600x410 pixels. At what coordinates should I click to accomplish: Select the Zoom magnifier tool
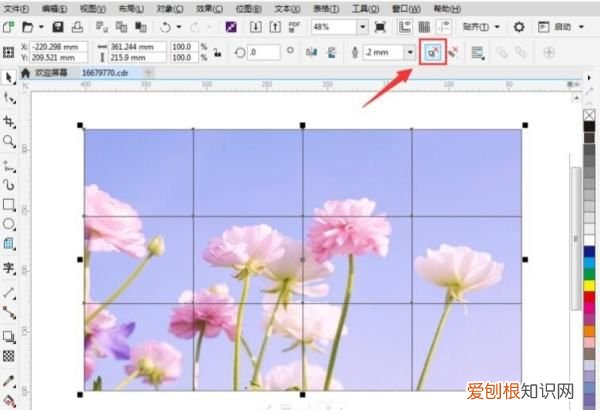click(x=8, y=141)
